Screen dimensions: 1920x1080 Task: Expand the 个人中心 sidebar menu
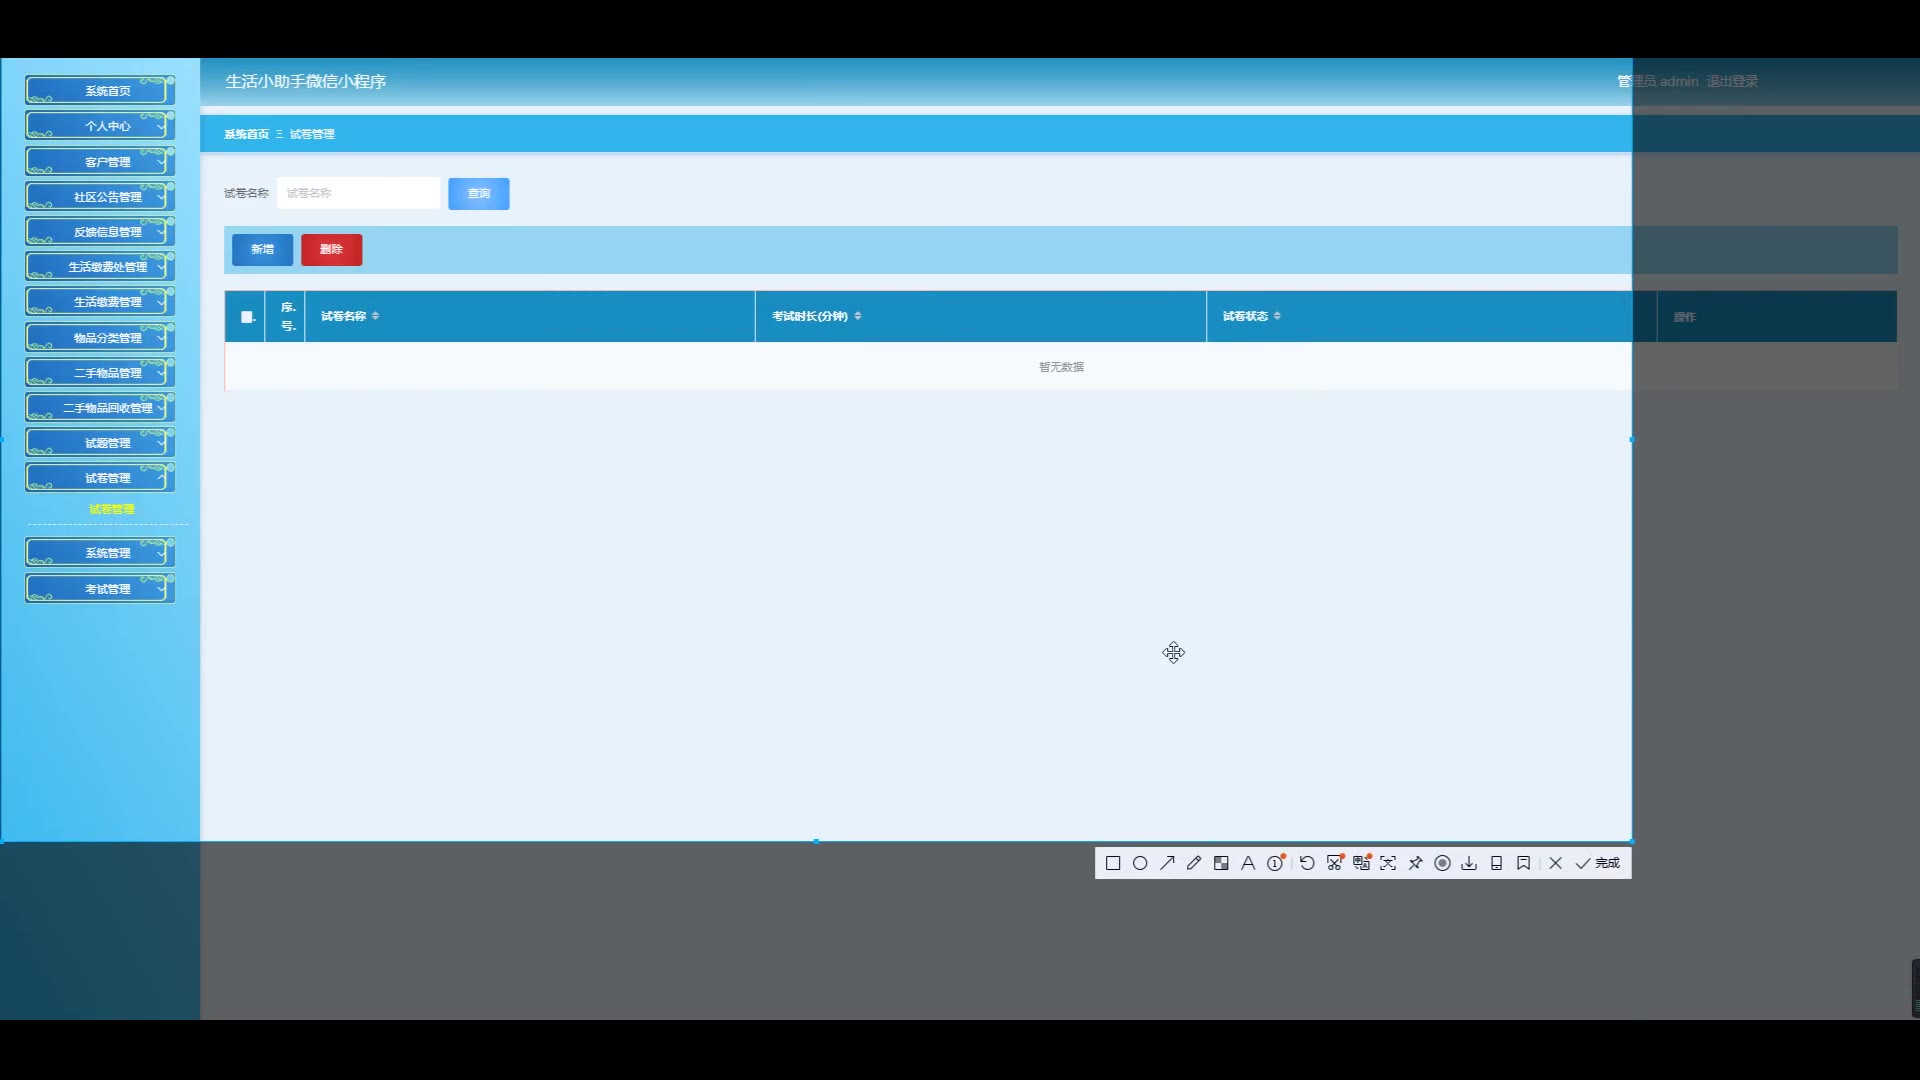(x=100, y=126)
